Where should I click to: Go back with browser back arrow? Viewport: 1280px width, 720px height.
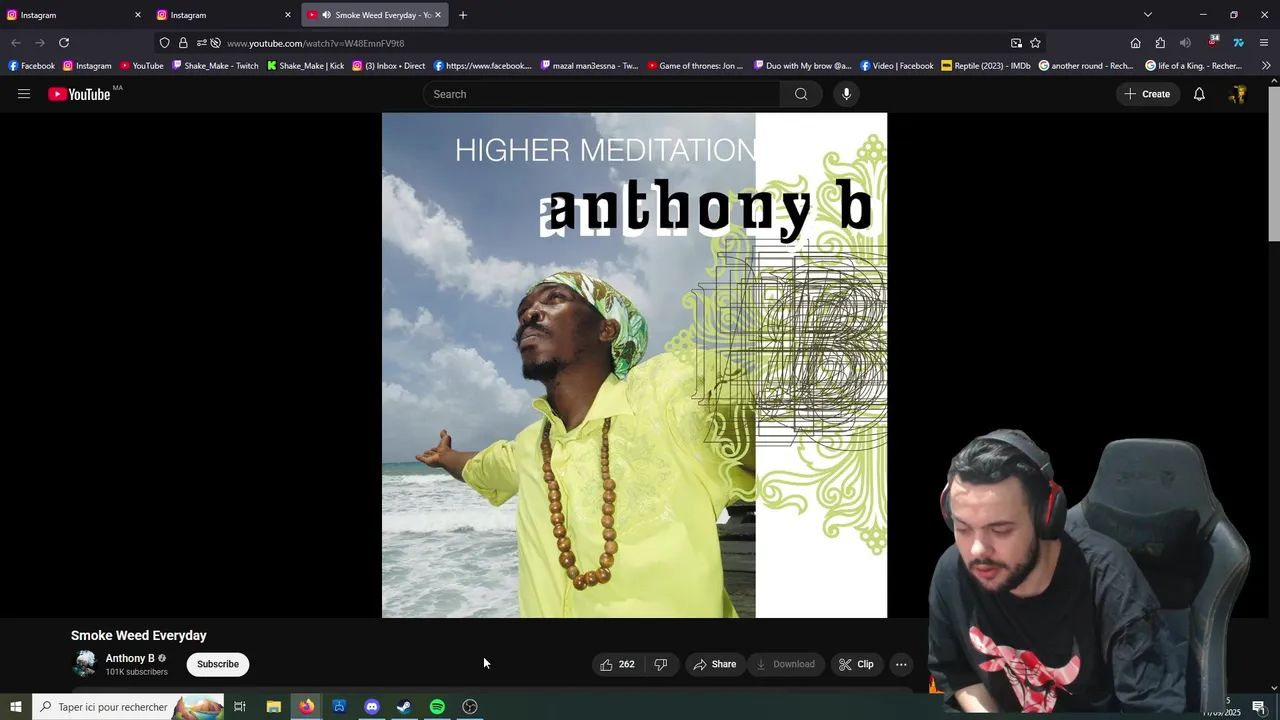15,43
